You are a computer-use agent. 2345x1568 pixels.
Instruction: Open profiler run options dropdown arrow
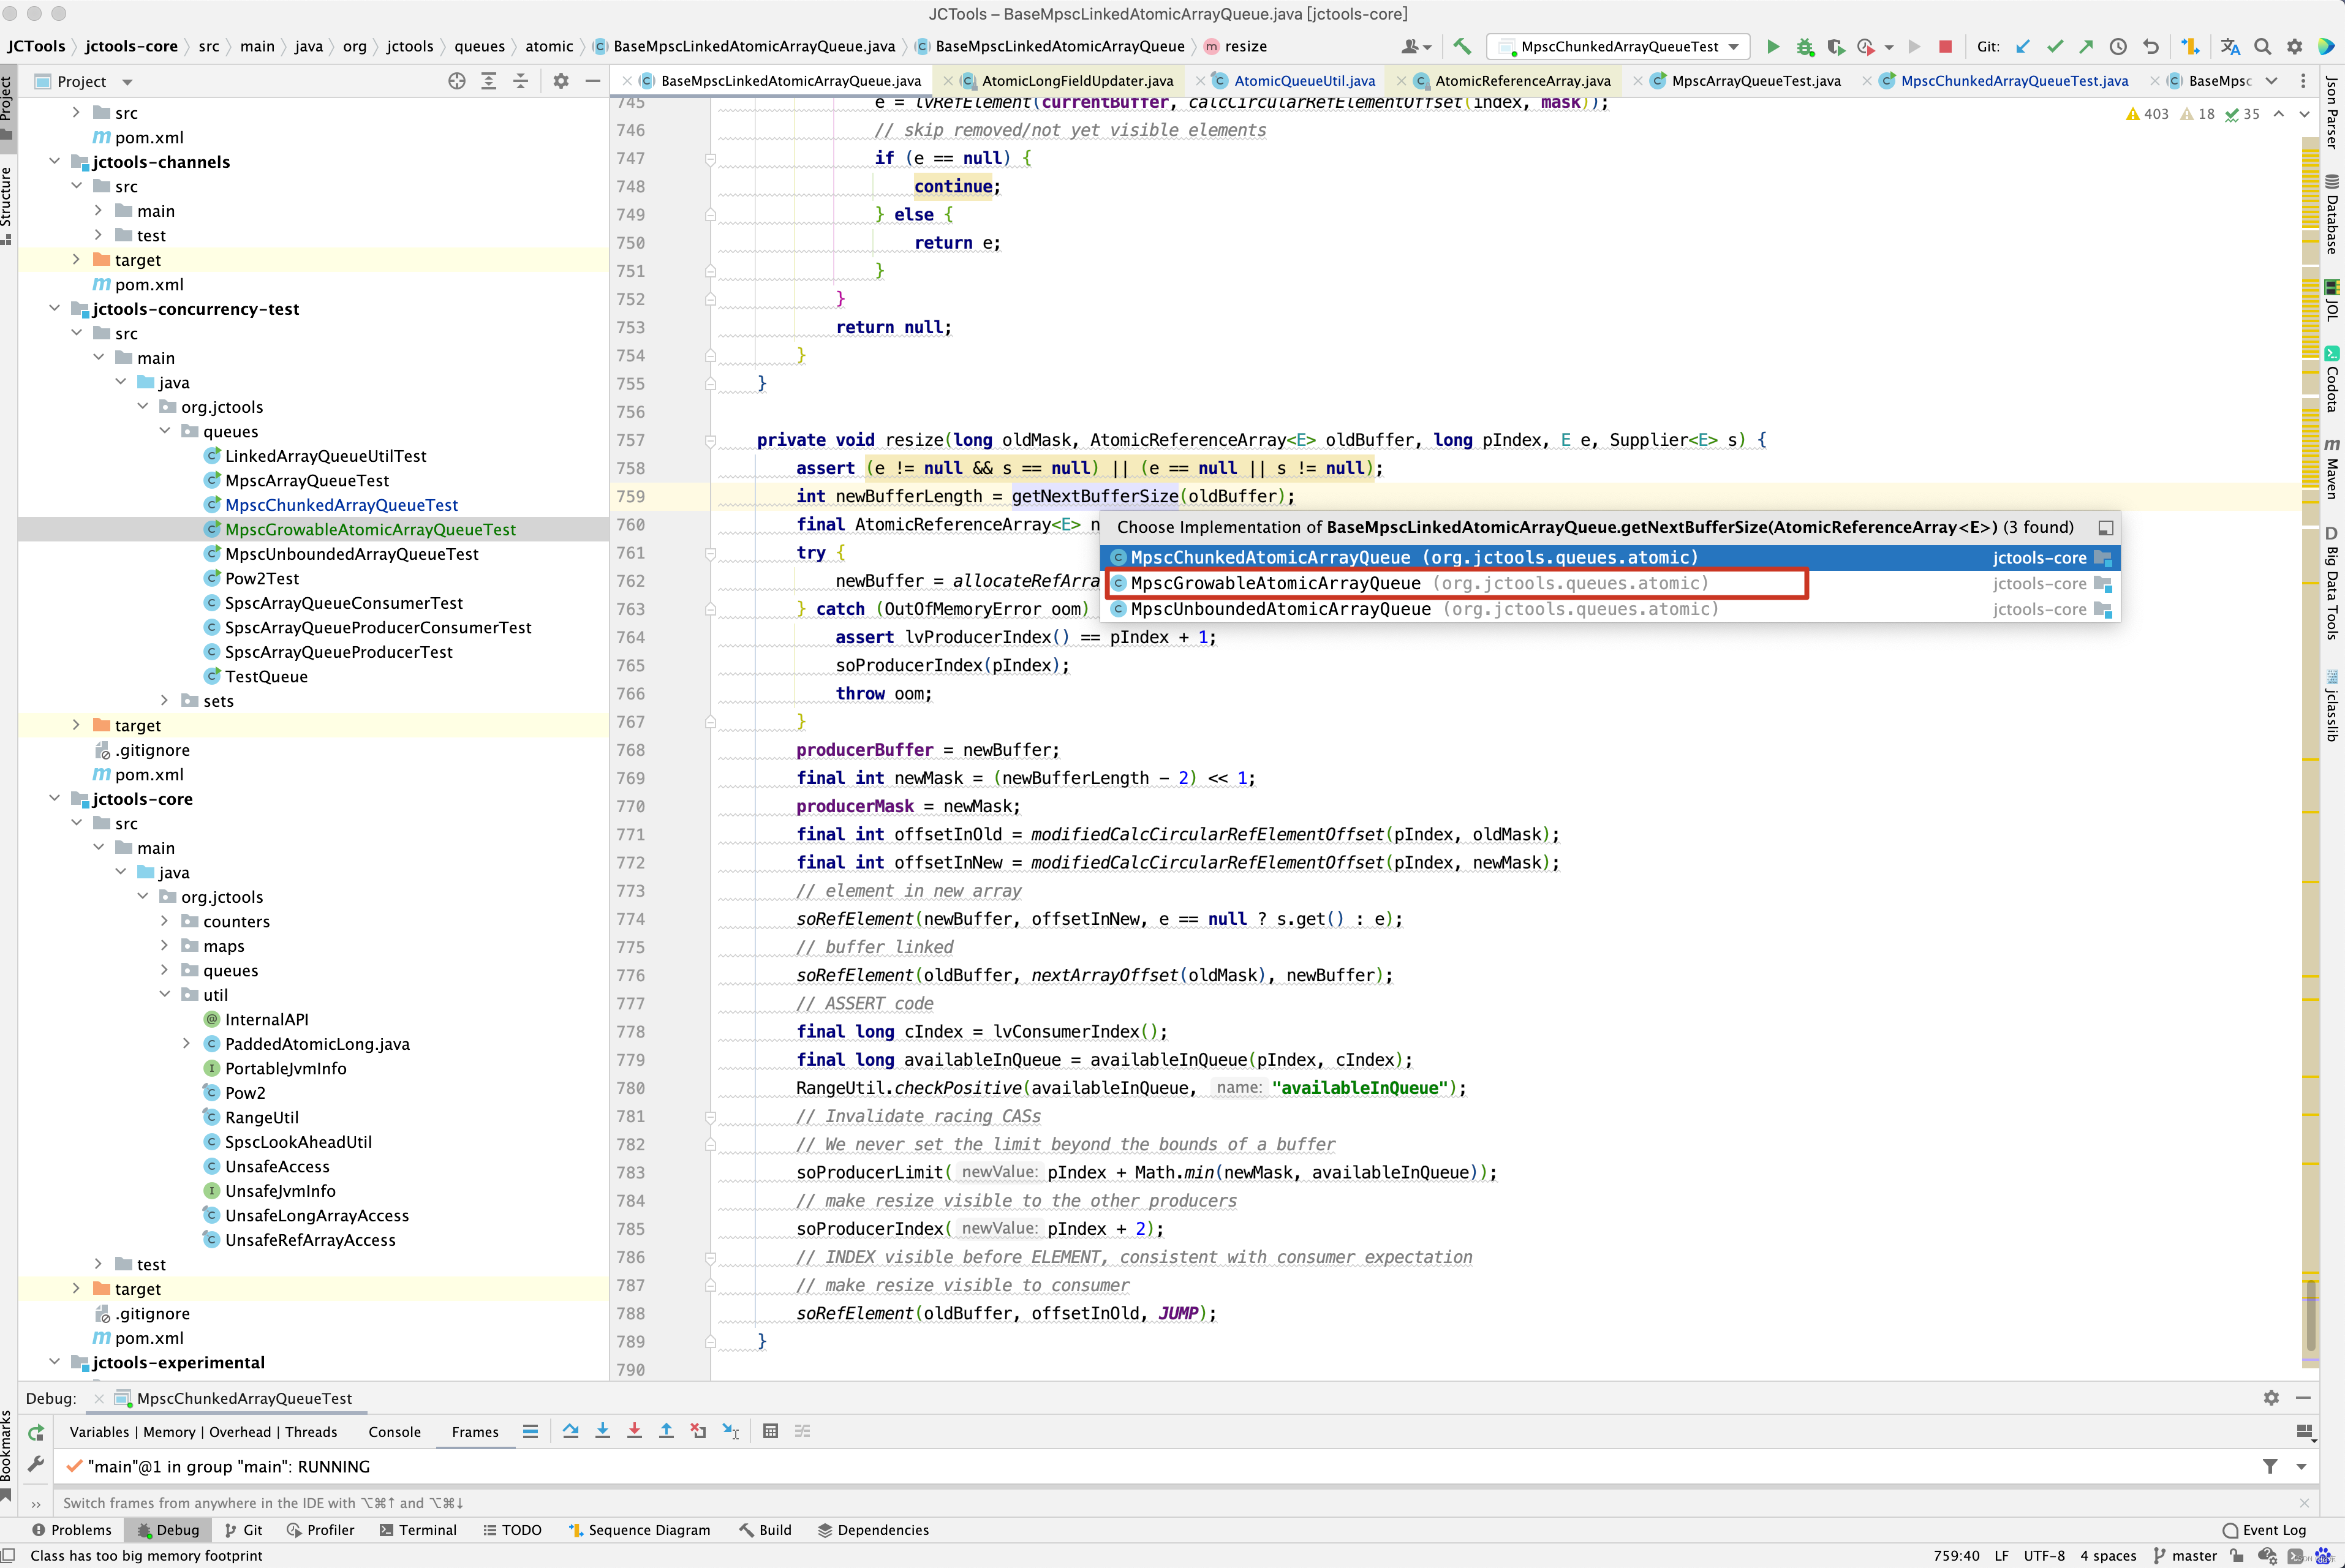tap(1889, 47)
